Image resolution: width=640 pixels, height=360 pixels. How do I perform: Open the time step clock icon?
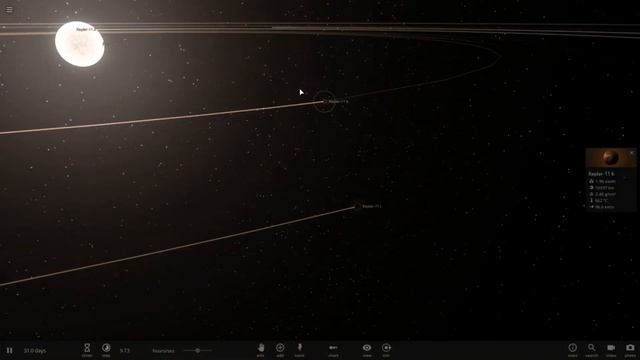point(106,350)
